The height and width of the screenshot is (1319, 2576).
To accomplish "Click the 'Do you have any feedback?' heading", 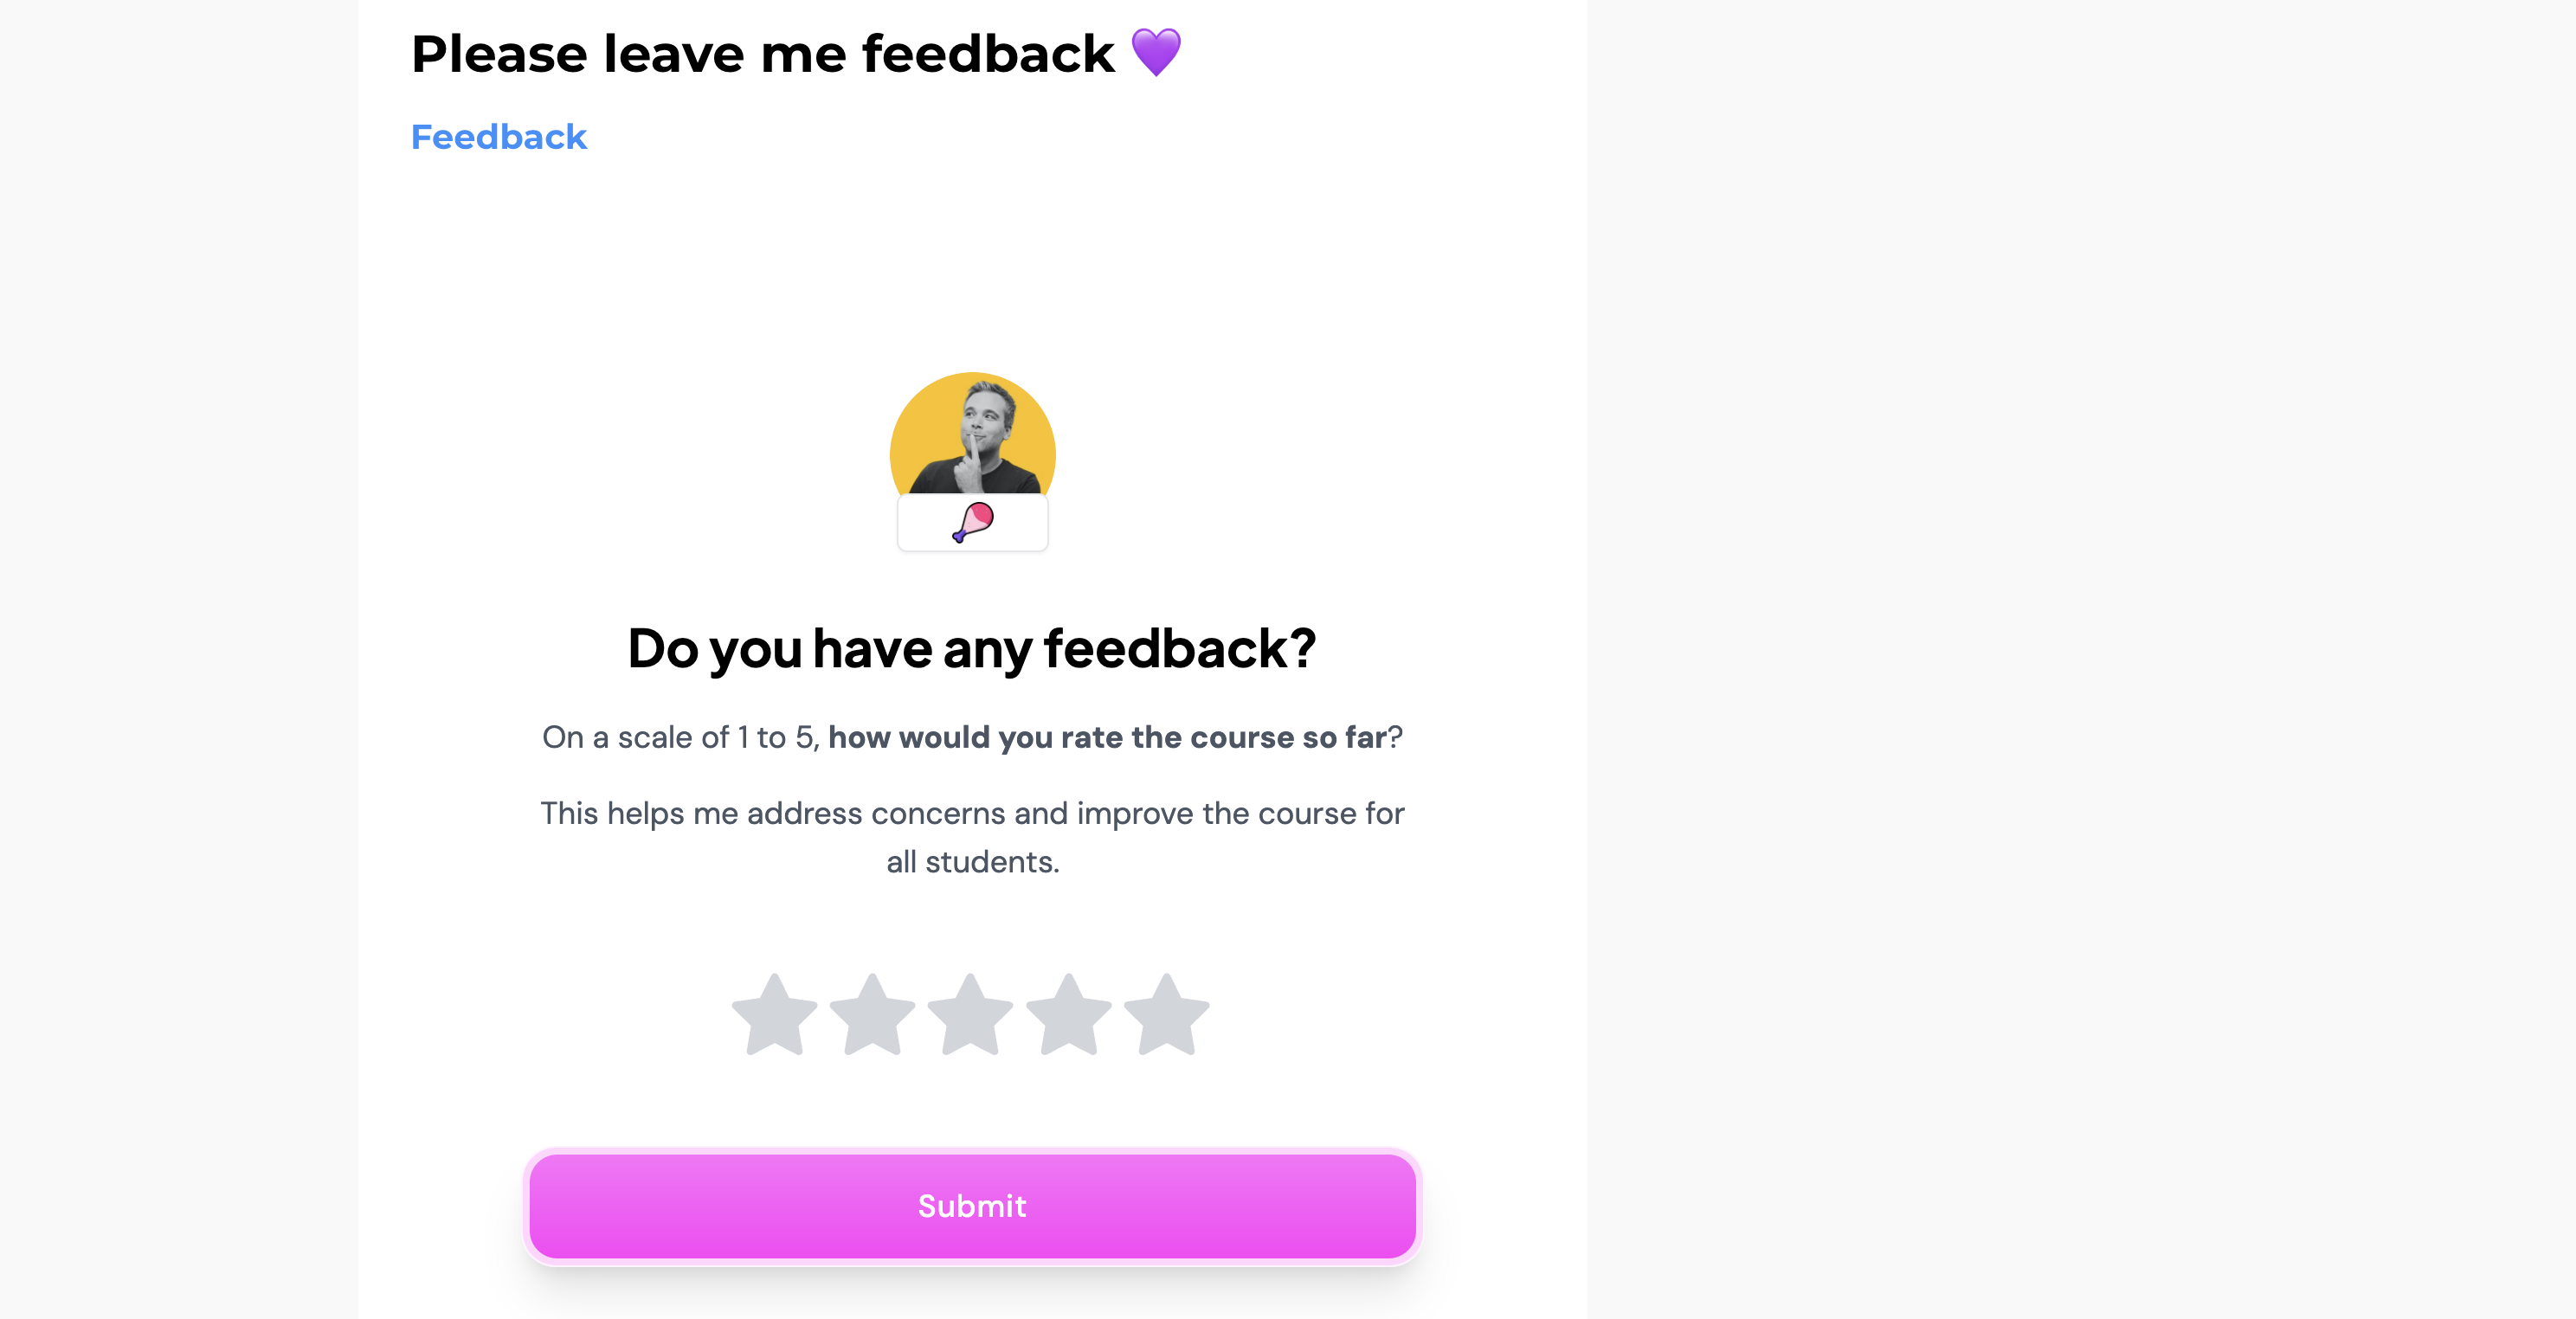I will point(972,648).
